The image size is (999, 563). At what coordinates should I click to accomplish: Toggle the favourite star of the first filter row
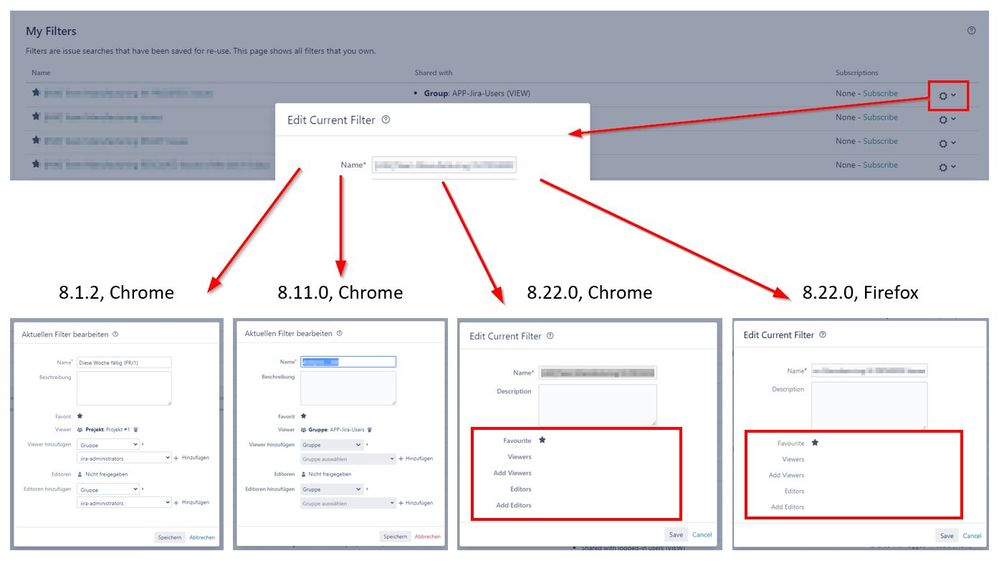(x=36, y=92)
